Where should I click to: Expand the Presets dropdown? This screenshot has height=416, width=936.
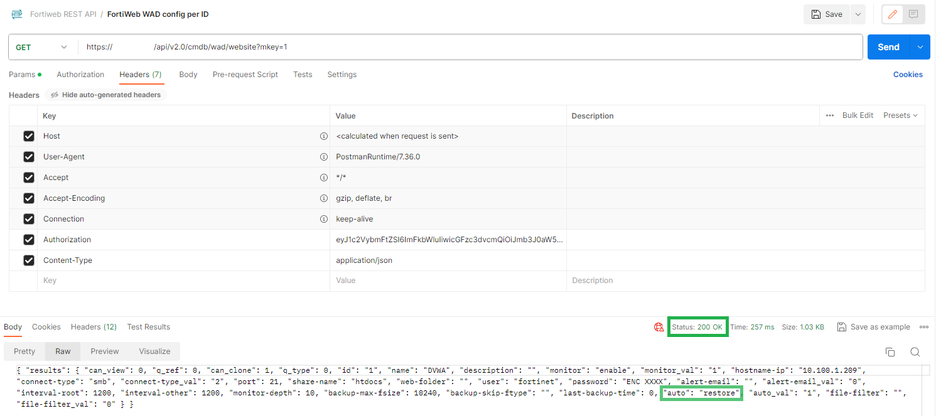click(900, 116)
